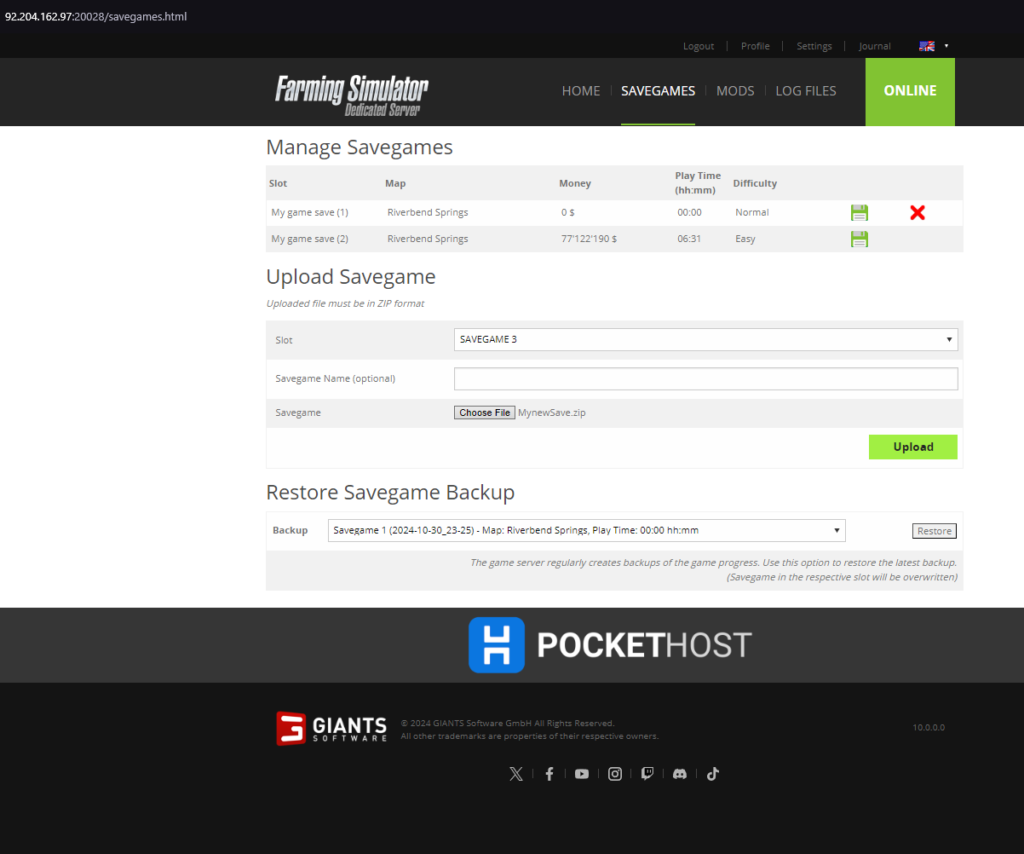Open the language flag selector

coord(933,46)
